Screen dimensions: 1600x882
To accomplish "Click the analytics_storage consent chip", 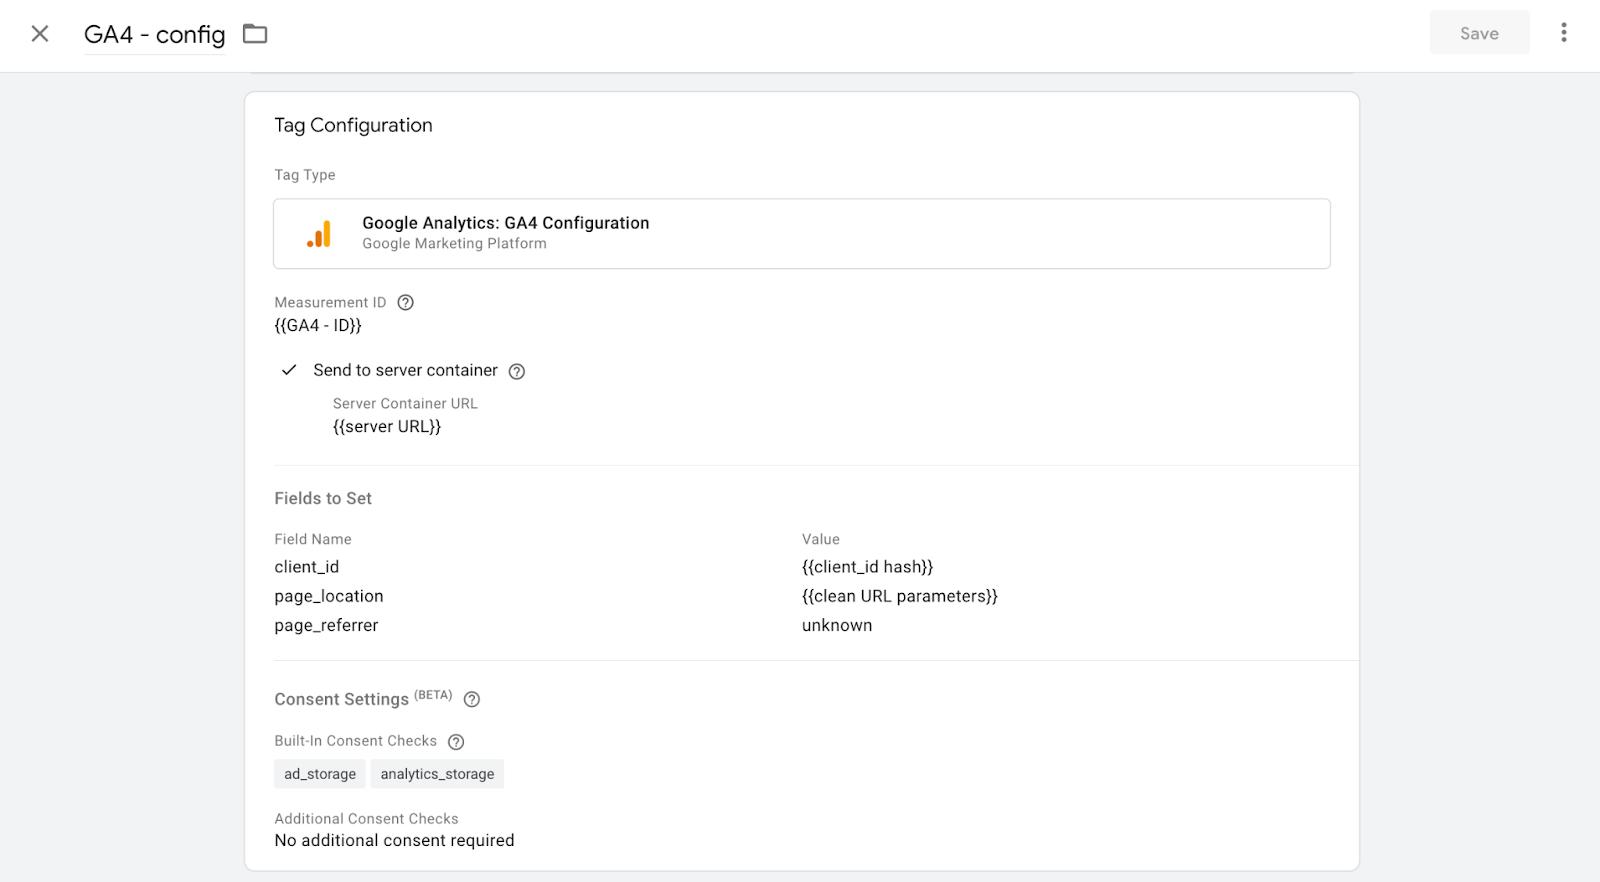I will pos(437,774).
